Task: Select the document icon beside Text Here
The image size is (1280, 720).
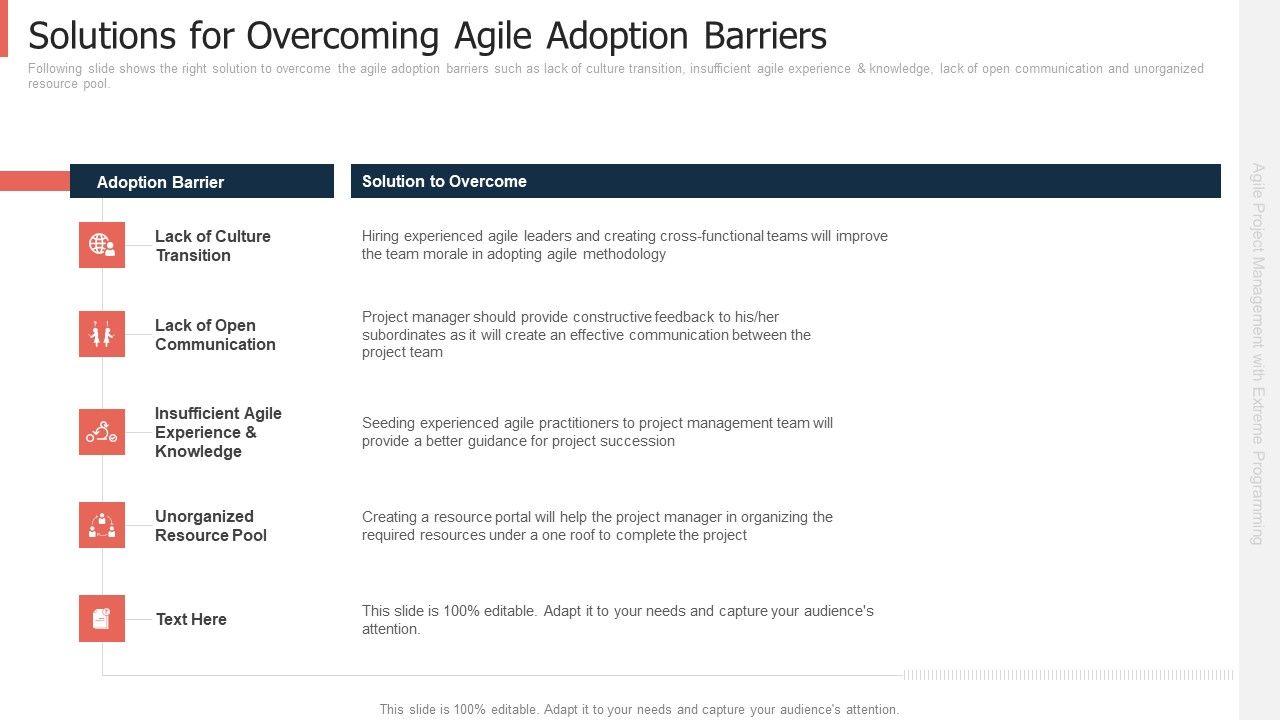Action: 102,619
